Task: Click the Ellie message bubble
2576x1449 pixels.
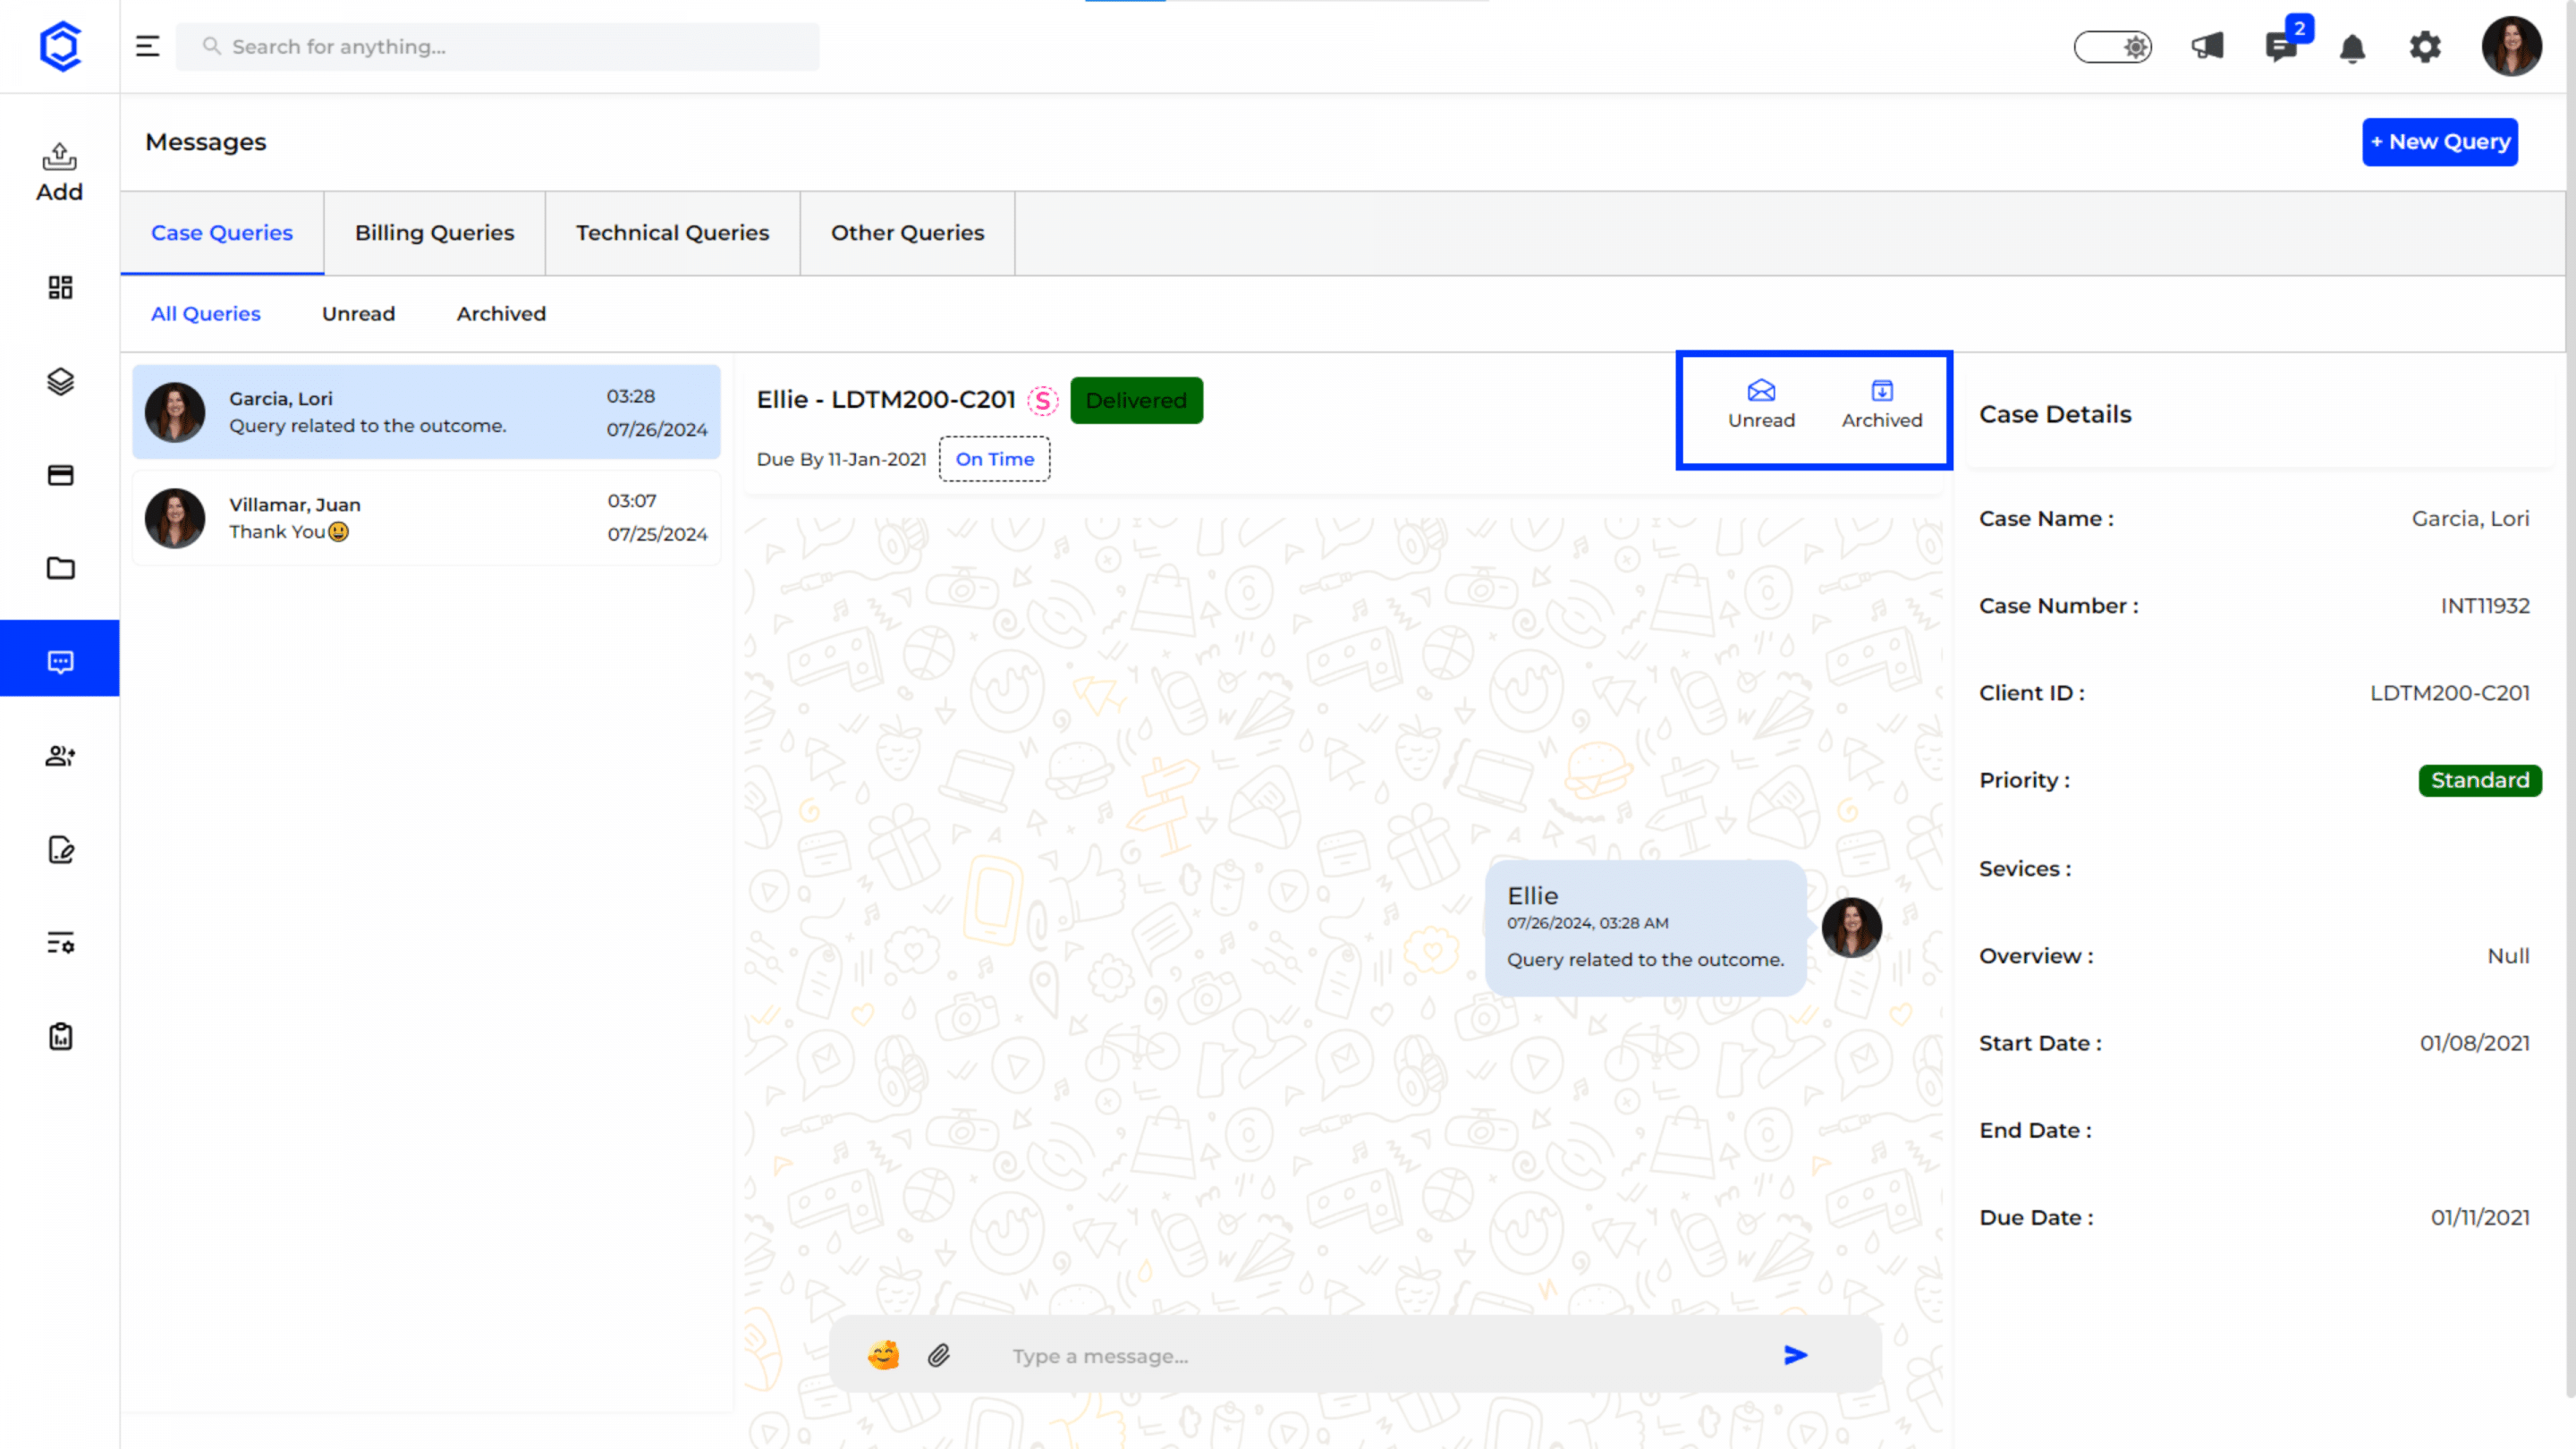Action: [x=1645, y=928]
